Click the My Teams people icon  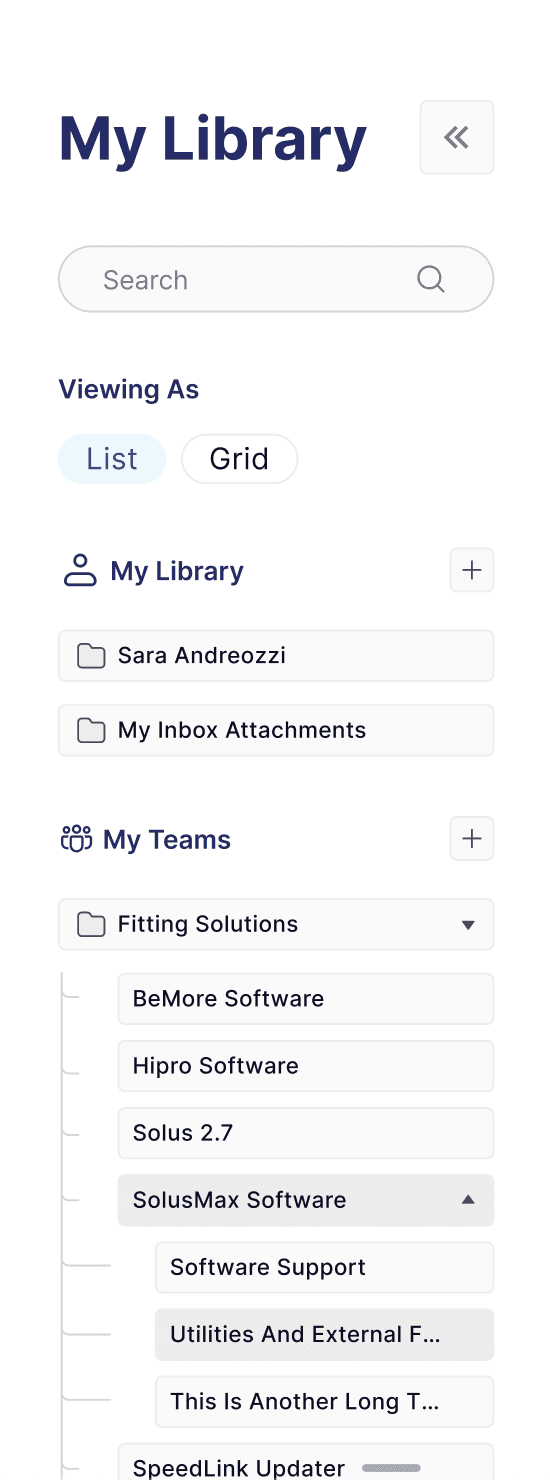point(77,839)
